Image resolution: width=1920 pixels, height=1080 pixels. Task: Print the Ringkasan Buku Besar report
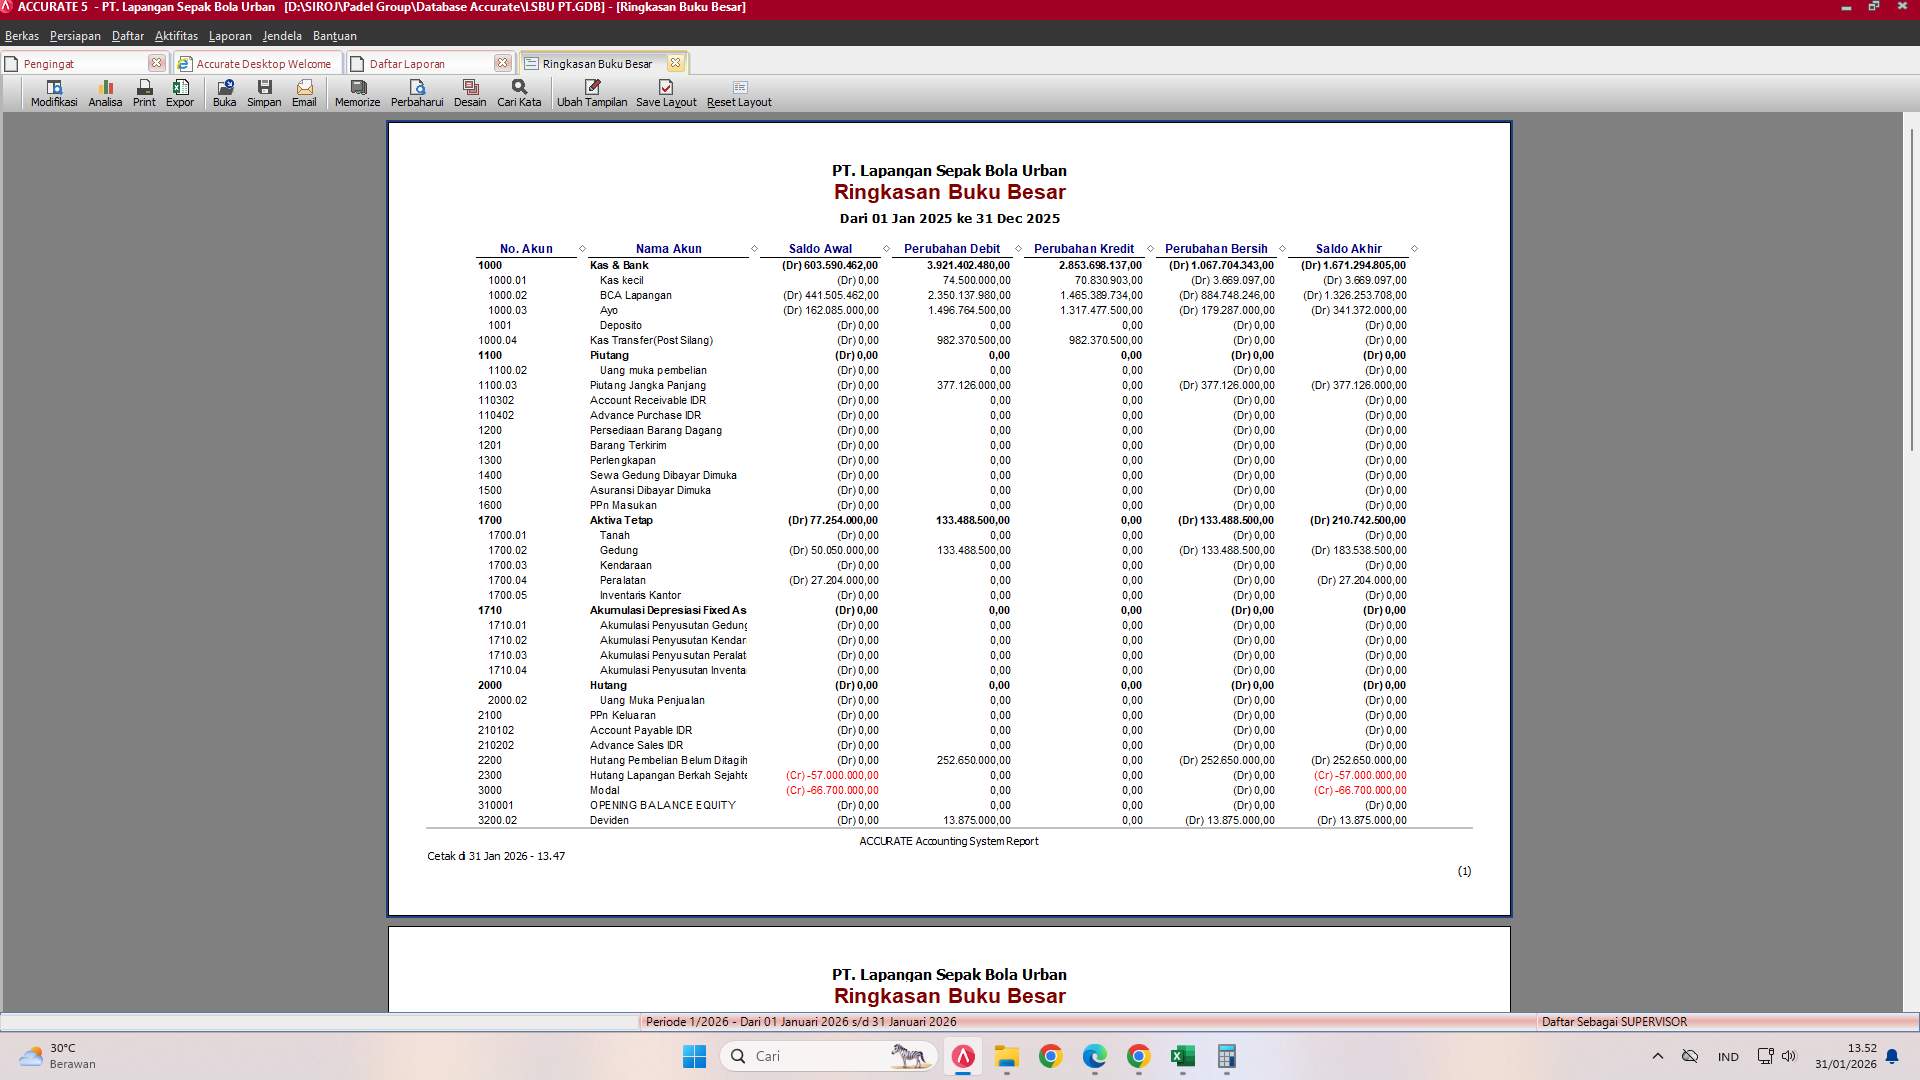(143, 93)
